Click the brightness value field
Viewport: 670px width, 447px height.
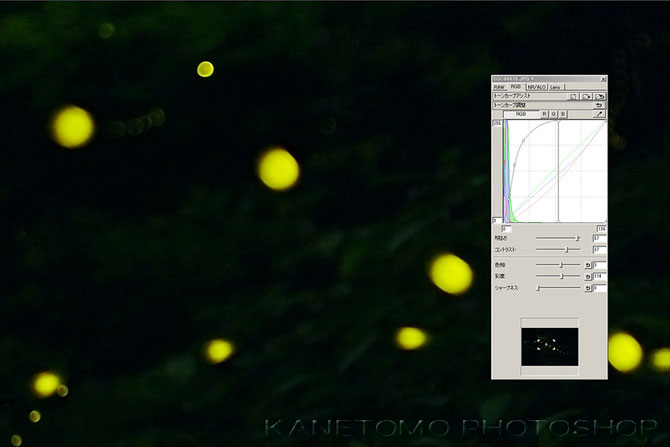599,238
